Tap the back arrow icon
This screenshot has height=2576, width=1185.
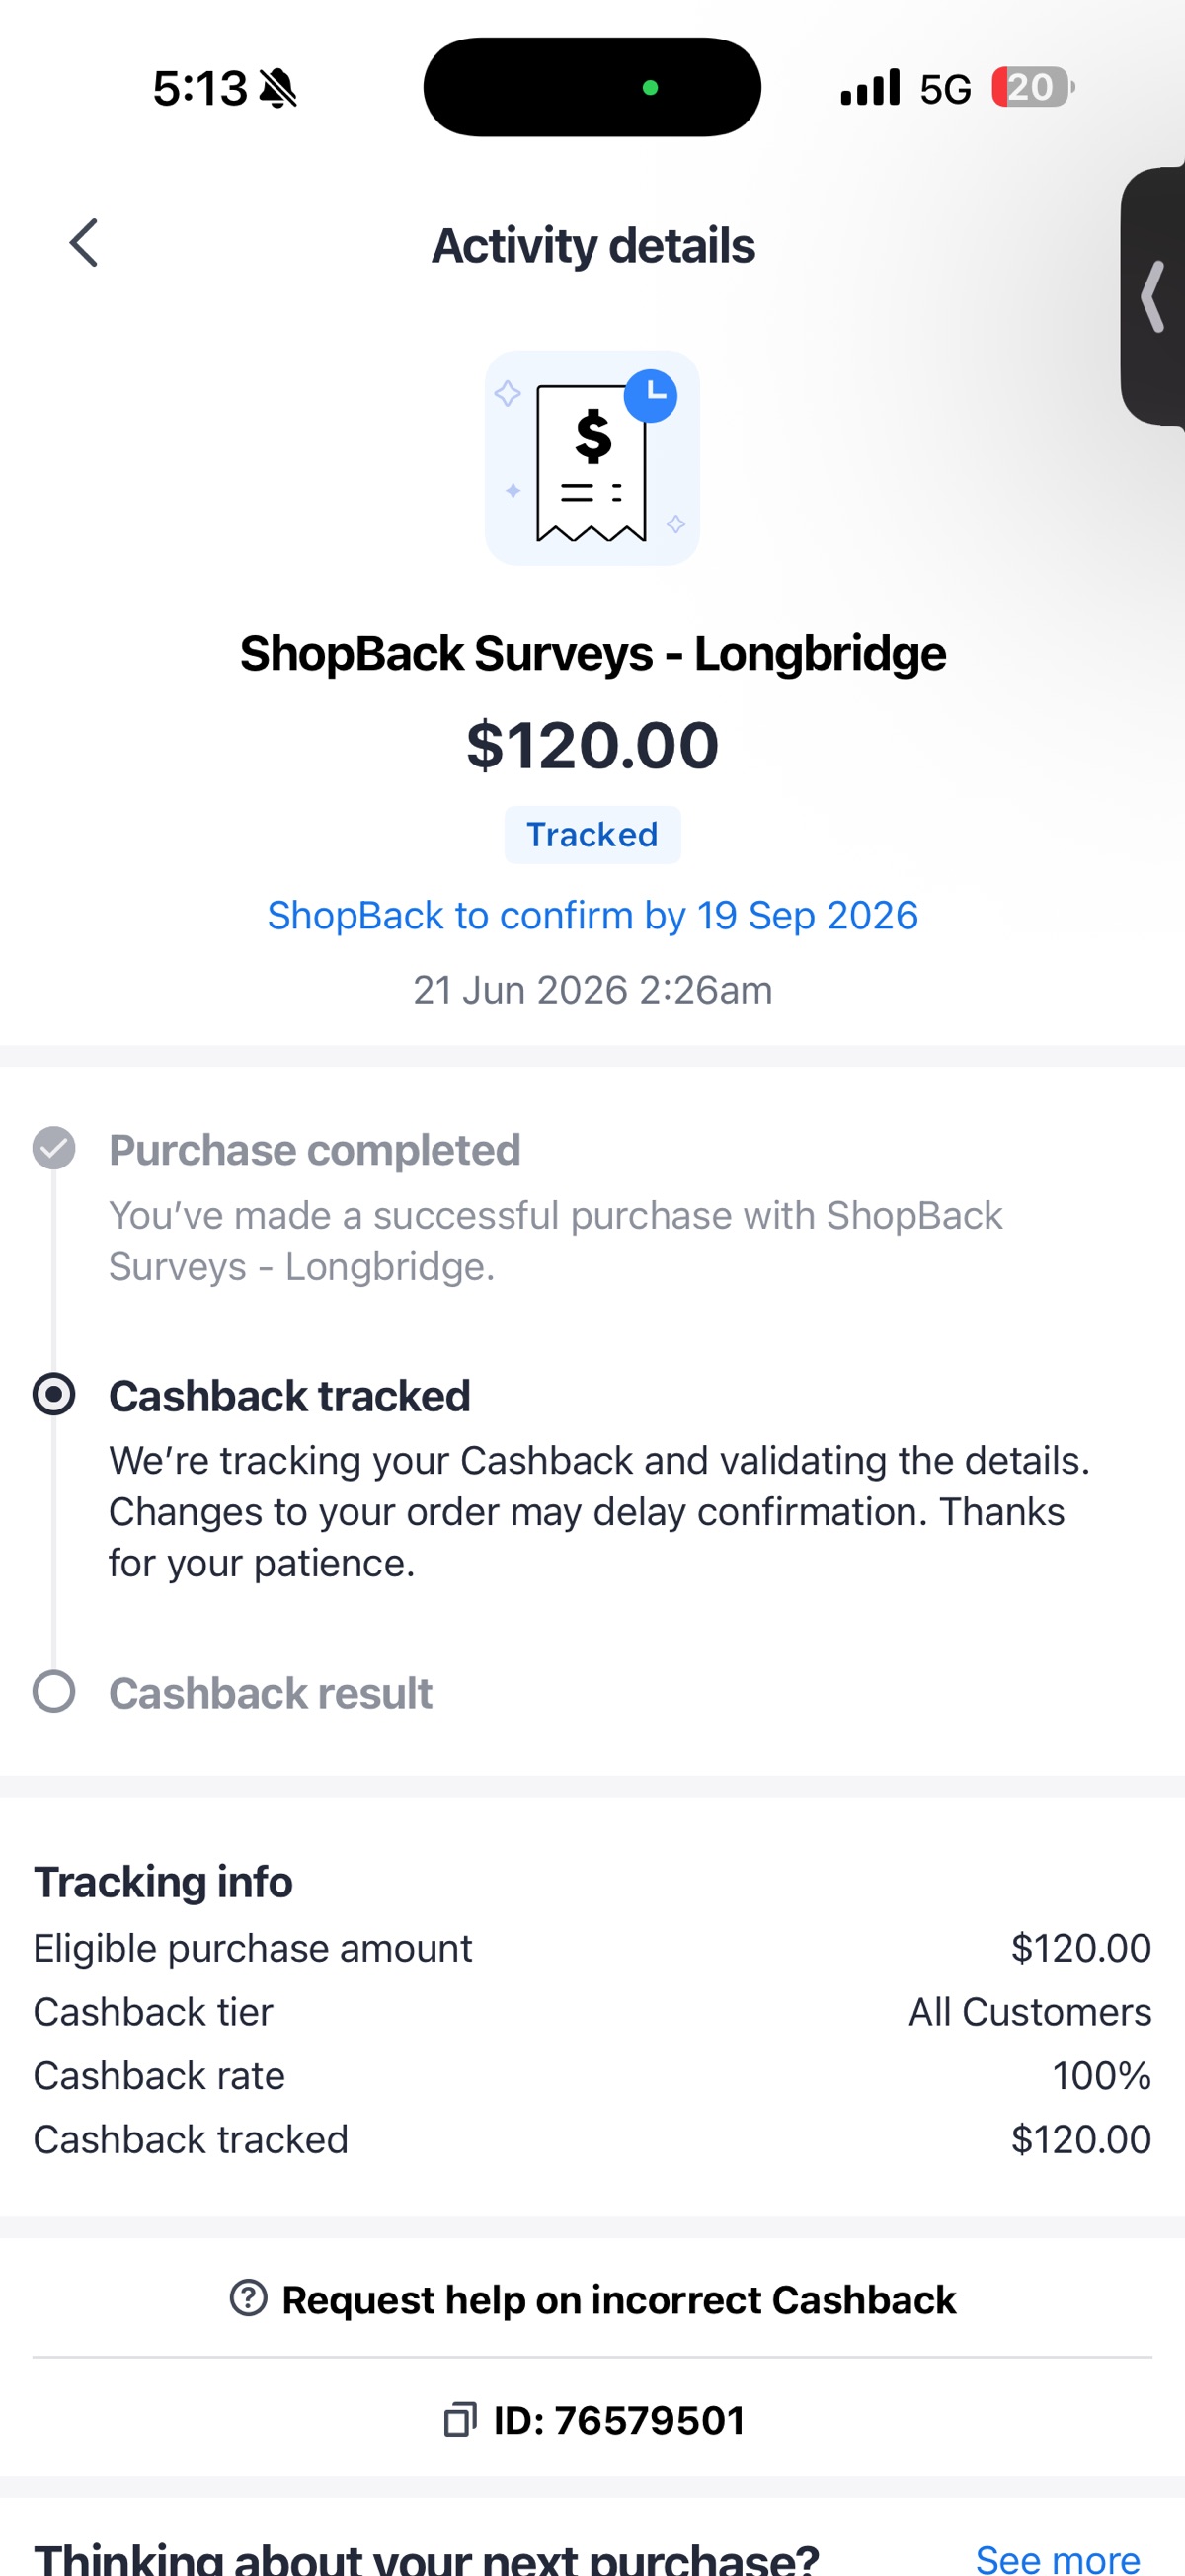pyautogui.click(x=84, y=243)
